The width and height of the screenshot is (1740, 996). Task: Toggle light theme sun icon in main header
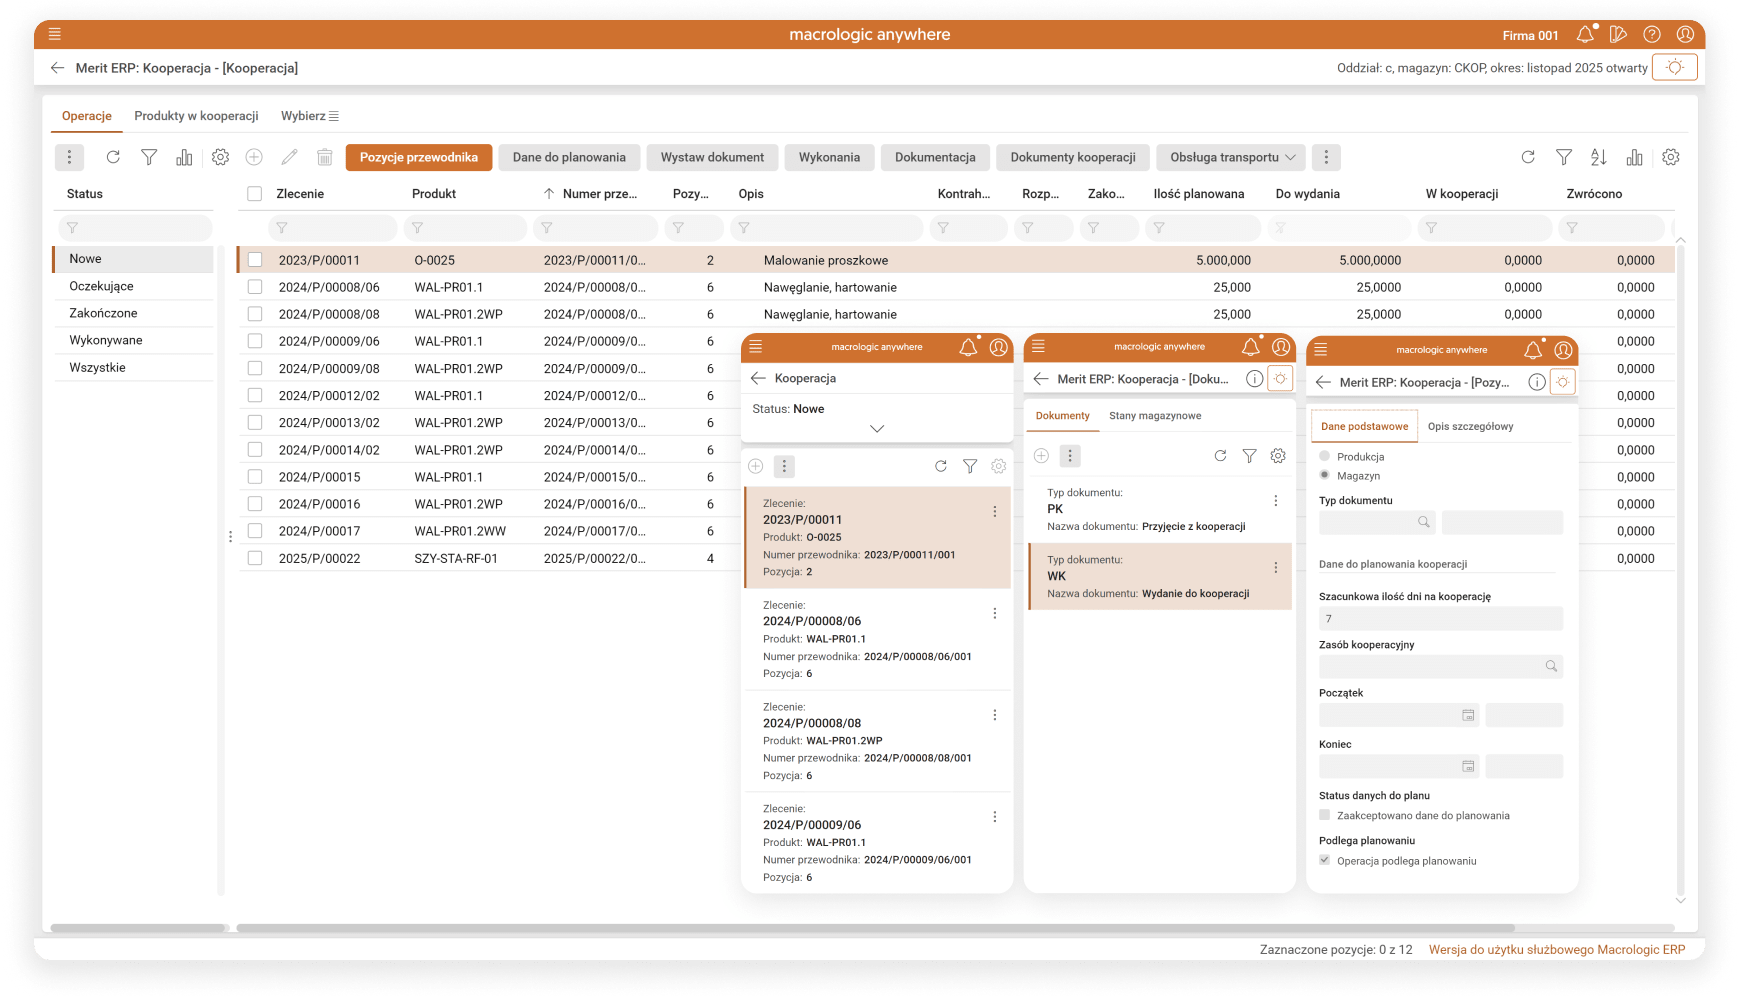pos(1674,68)
